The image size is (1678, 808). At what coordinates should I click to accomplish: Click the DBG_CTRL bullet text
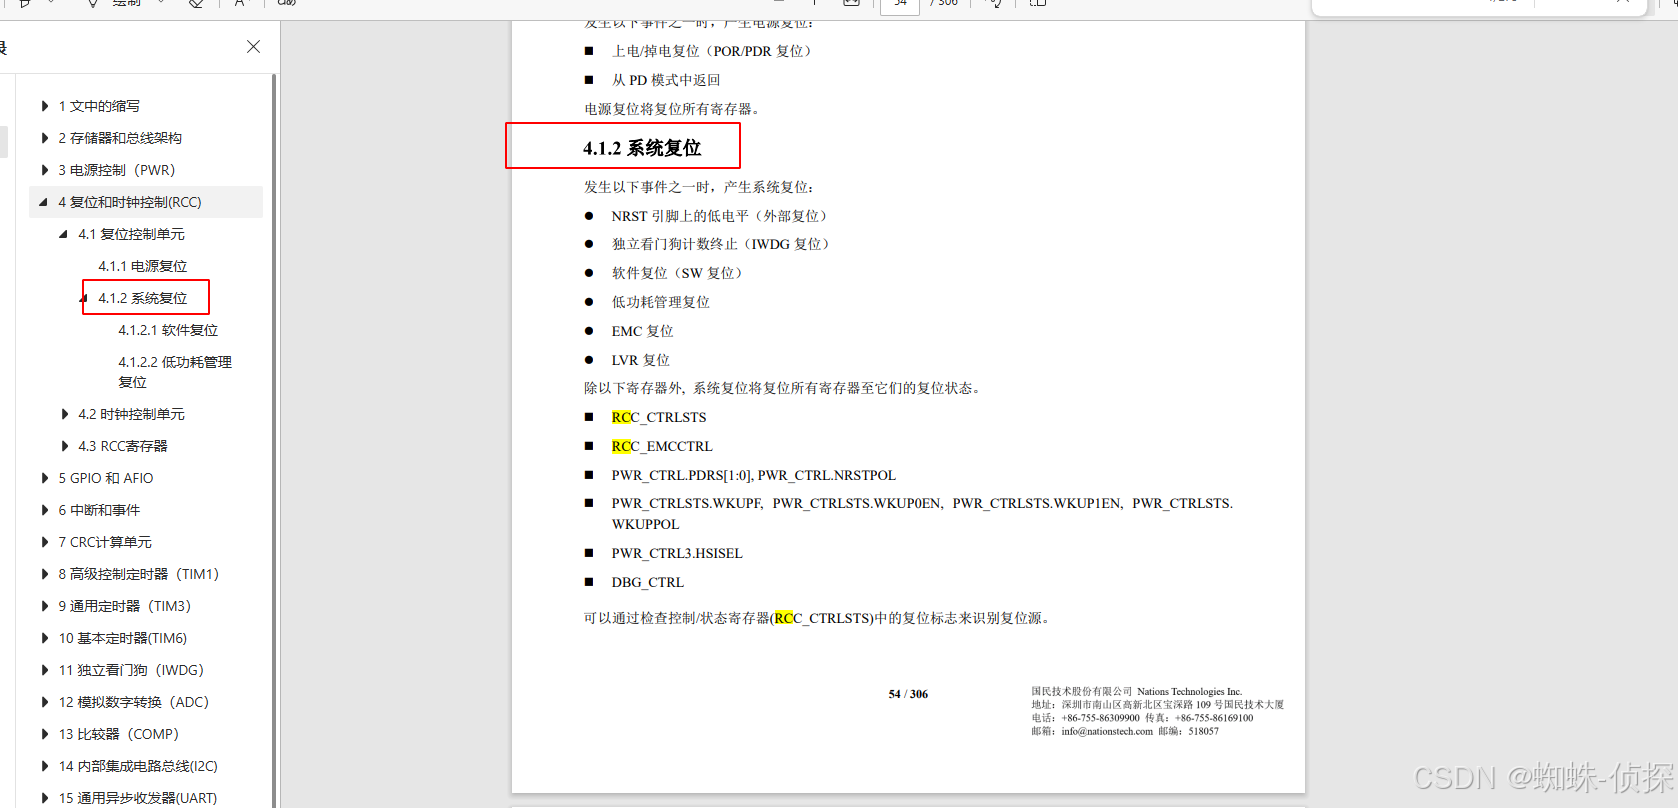(x=648, y=582)
